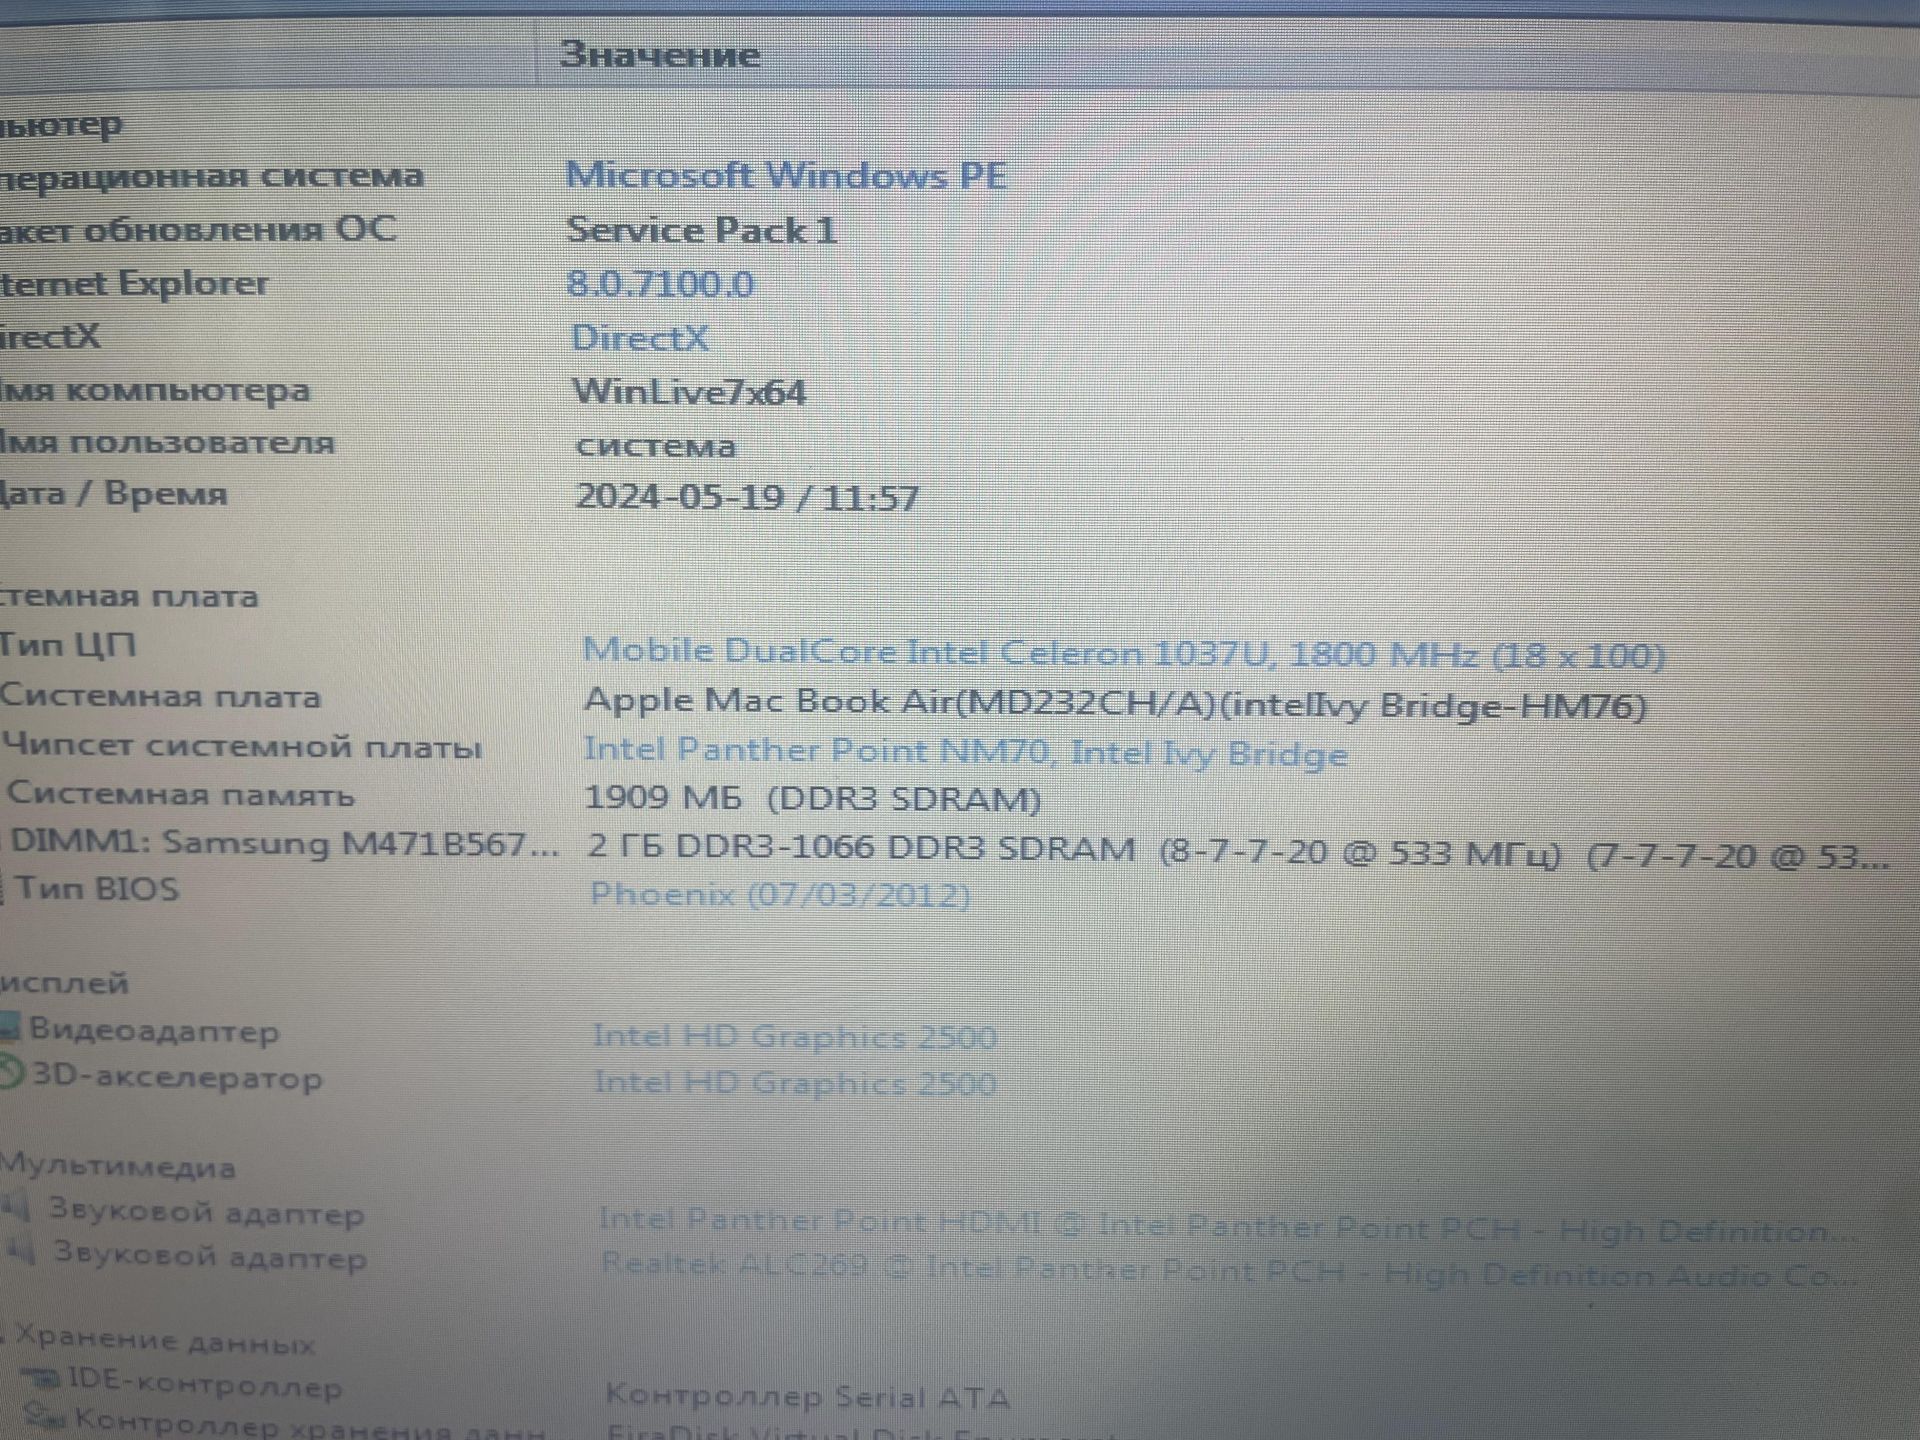Open the blue DirectX value link
This screenshot has height=1440, width=1920.
[640, 337]
